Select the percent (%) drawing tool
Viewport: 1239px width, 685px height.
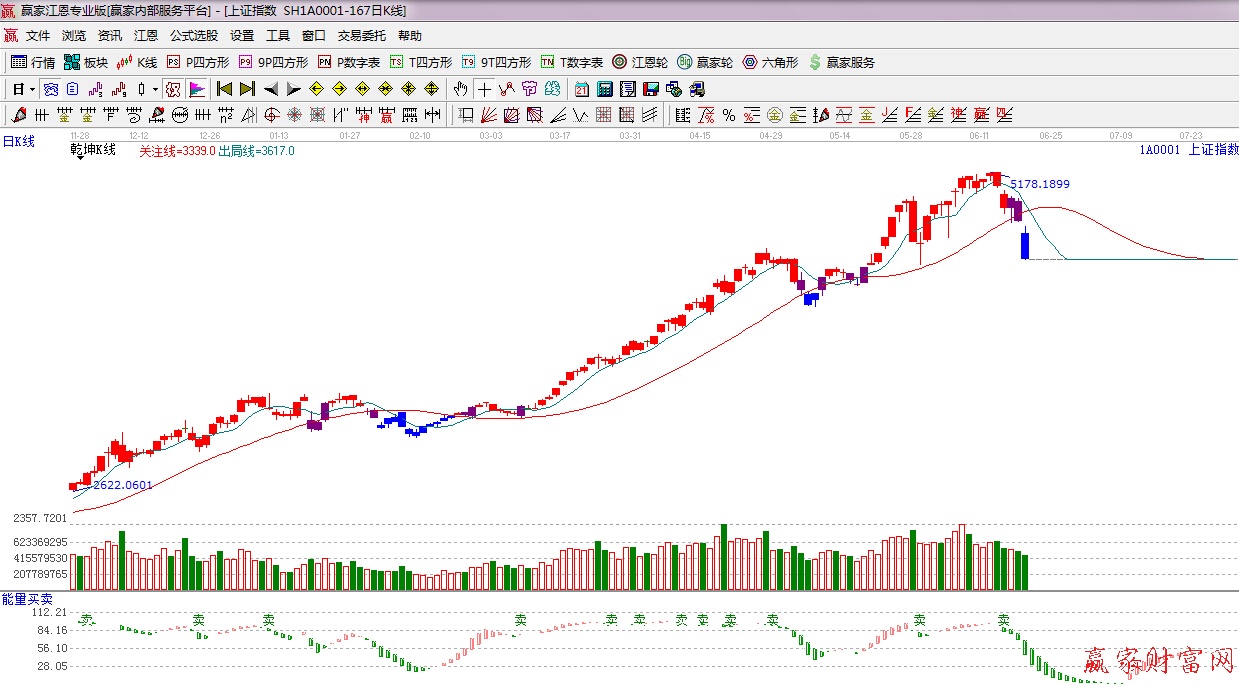728,115
